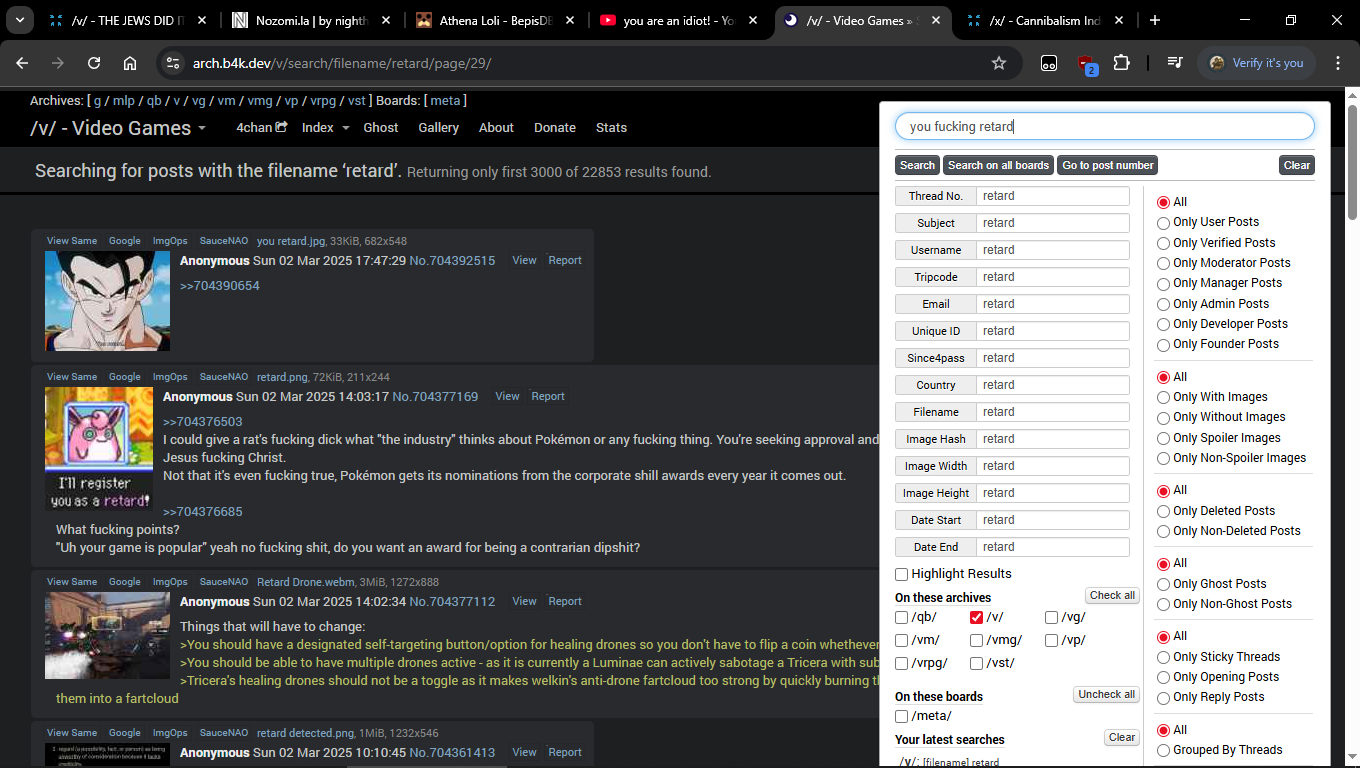Switch to the YouTube tab

pyautogui.click(x=678, y=20)
